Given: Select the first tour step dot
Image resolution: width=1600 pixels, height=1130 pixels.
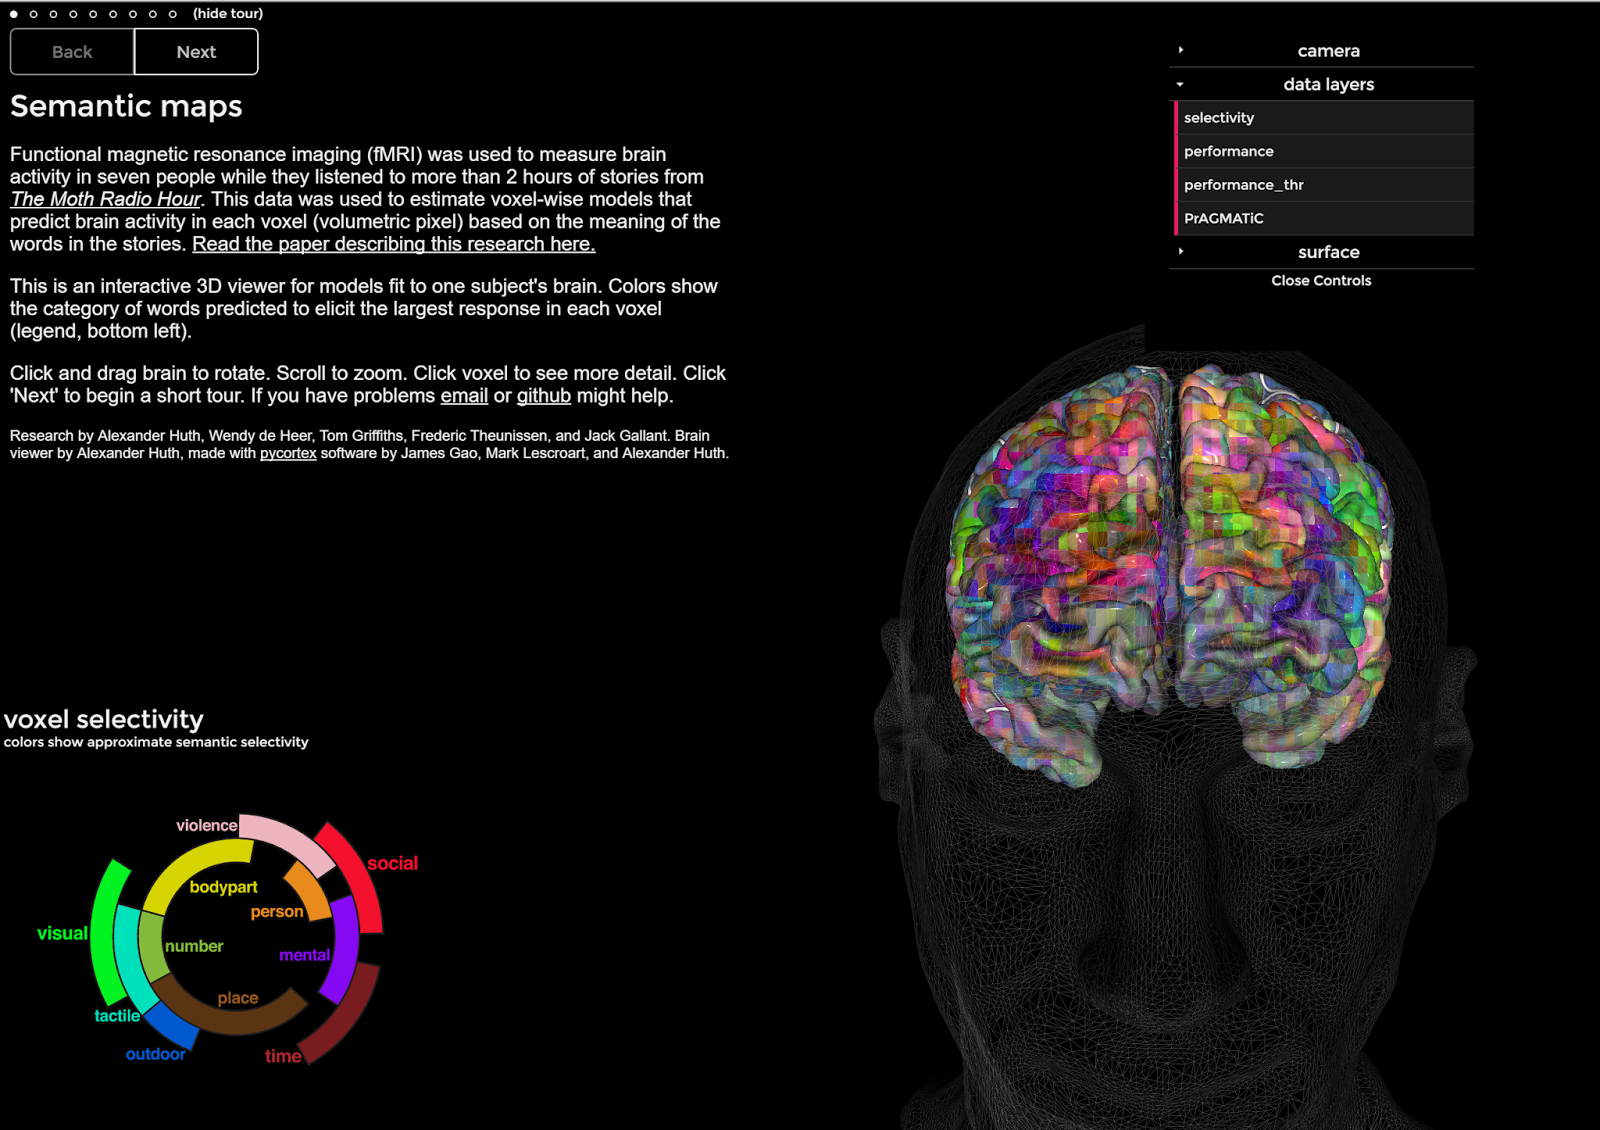Looking at the screenshot, I should click(14, 14).
